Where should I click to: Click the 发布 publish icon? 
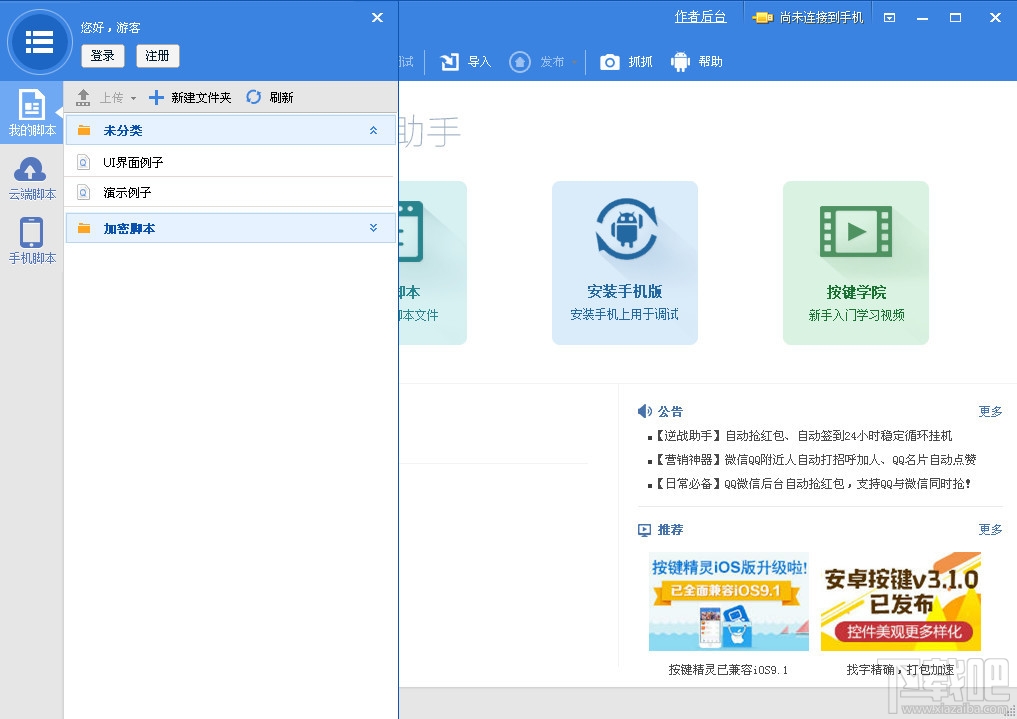click(x=520, y=62)
